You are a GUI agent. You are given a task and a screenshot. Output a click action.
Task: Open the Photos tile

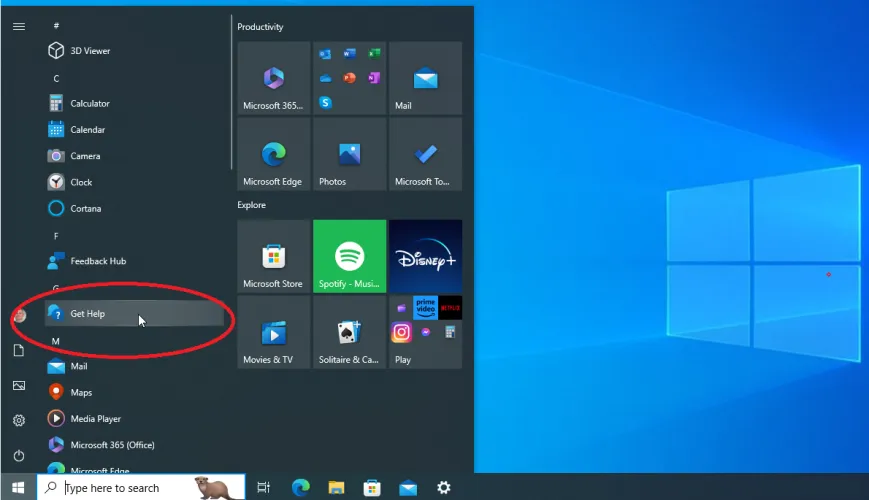349,154
